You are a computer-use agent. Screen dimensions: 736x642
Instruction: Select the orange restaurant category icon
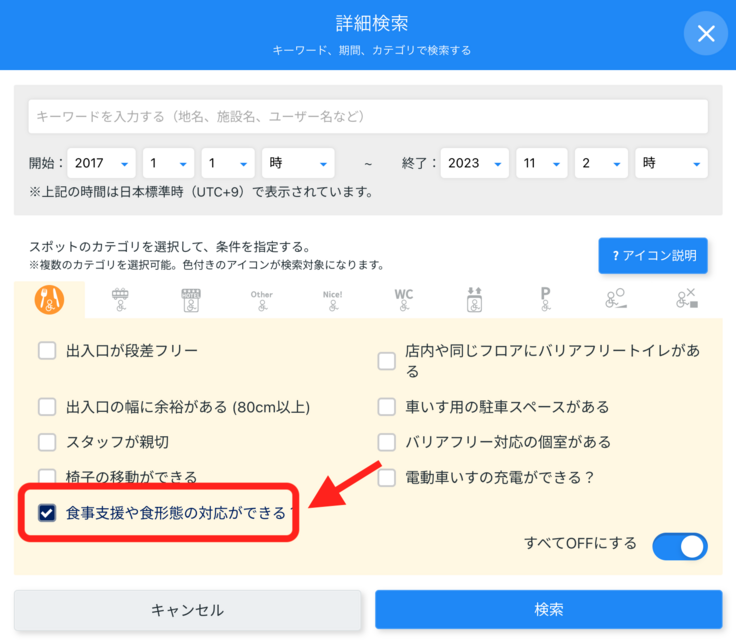(x=49, y=299)
